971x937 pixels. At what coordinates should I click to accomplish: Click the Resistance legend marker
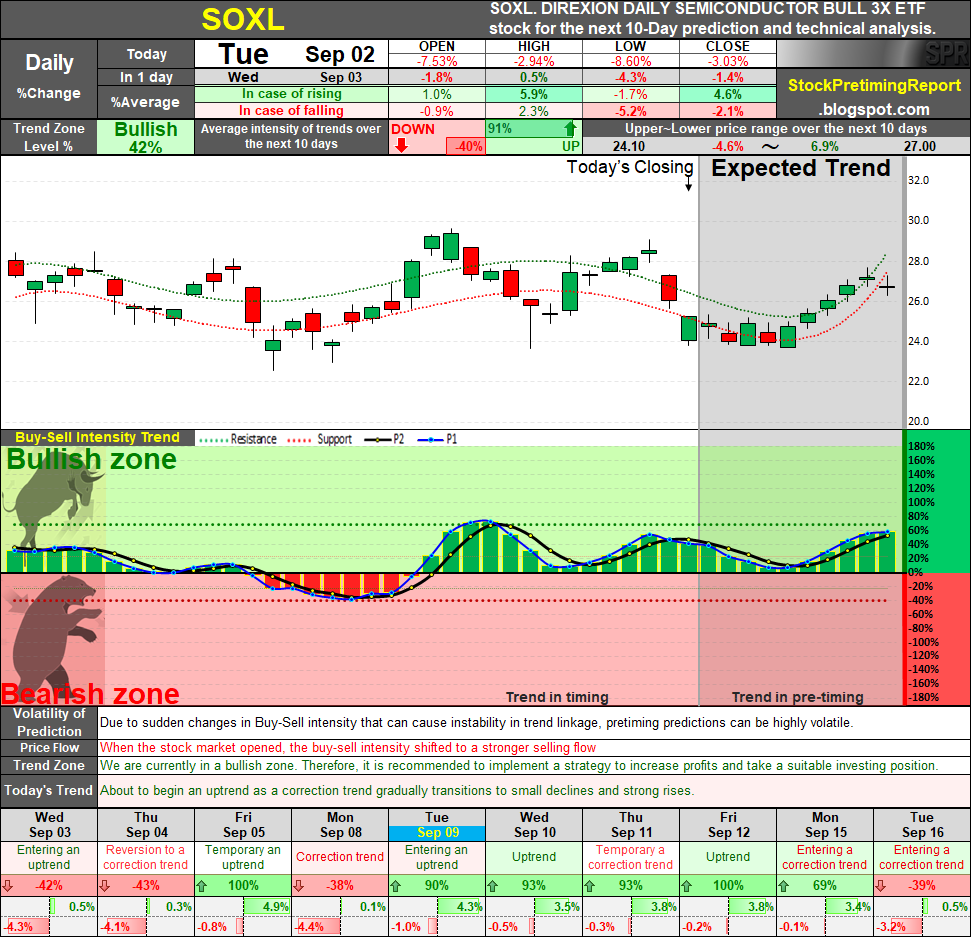213,440
